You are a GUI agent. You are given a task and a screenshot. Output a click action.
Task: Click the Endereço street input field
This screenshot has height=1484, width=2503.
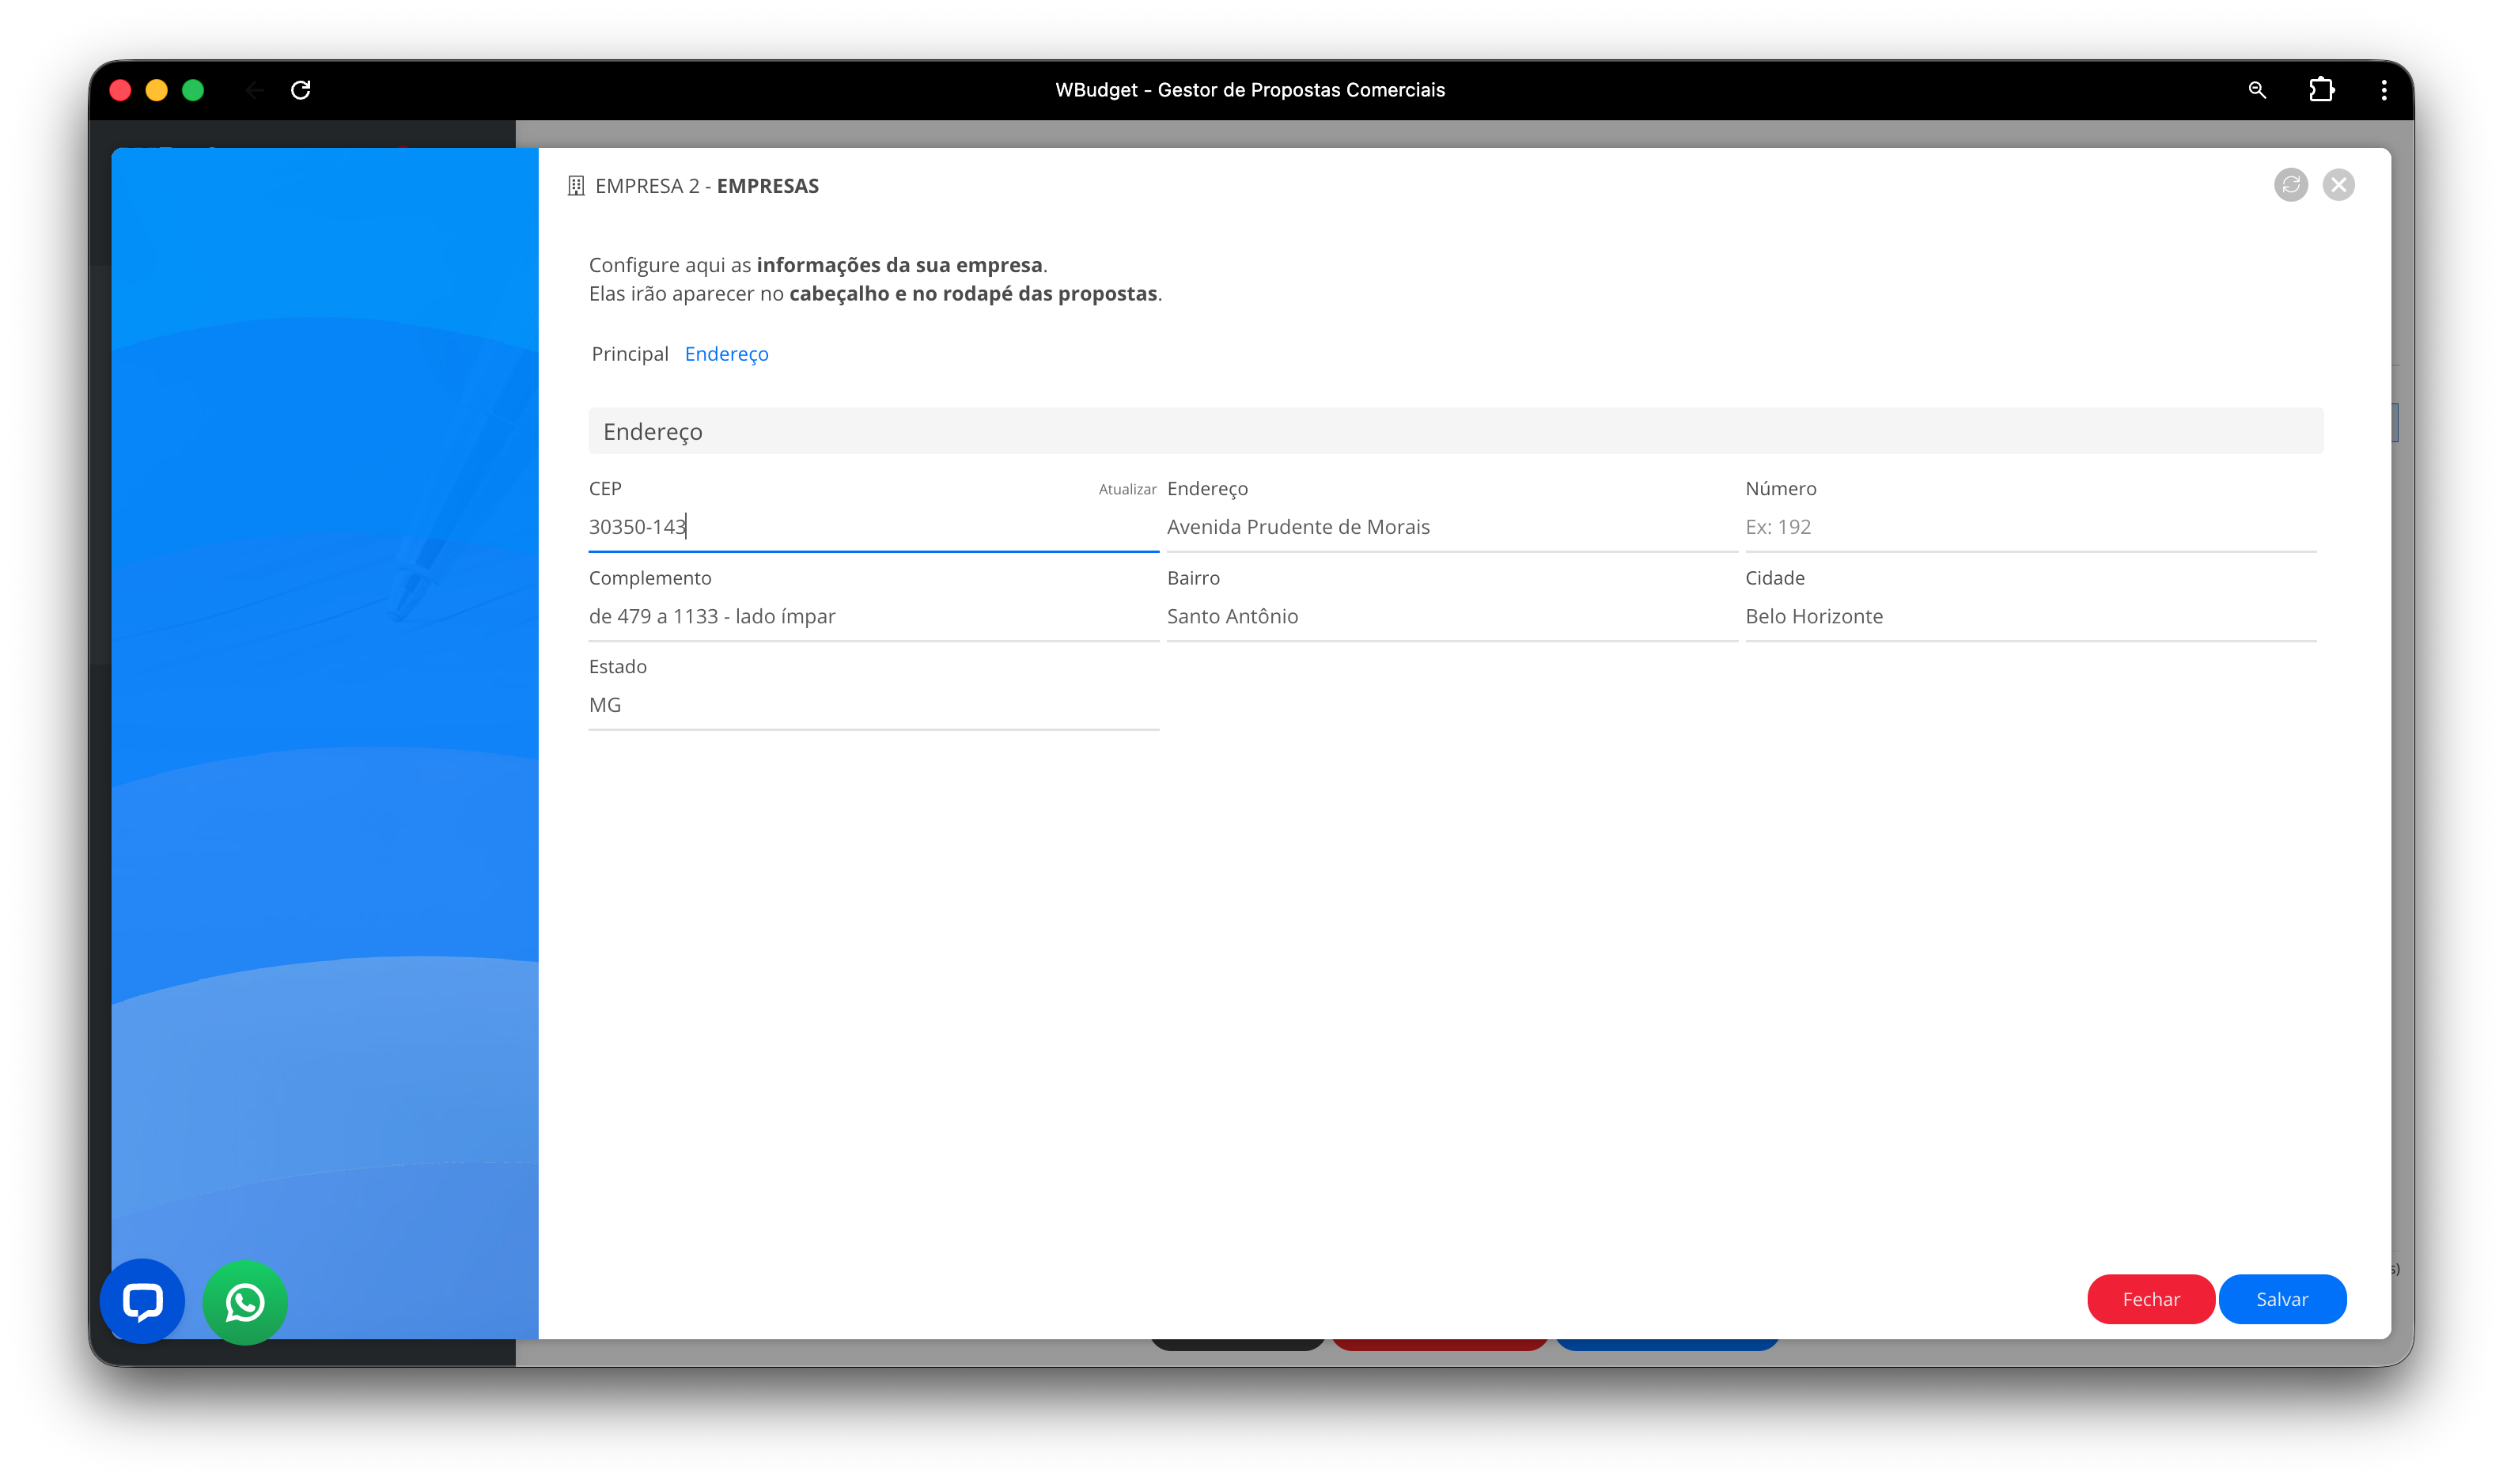pyautogui.click(x=1450, y=527)
